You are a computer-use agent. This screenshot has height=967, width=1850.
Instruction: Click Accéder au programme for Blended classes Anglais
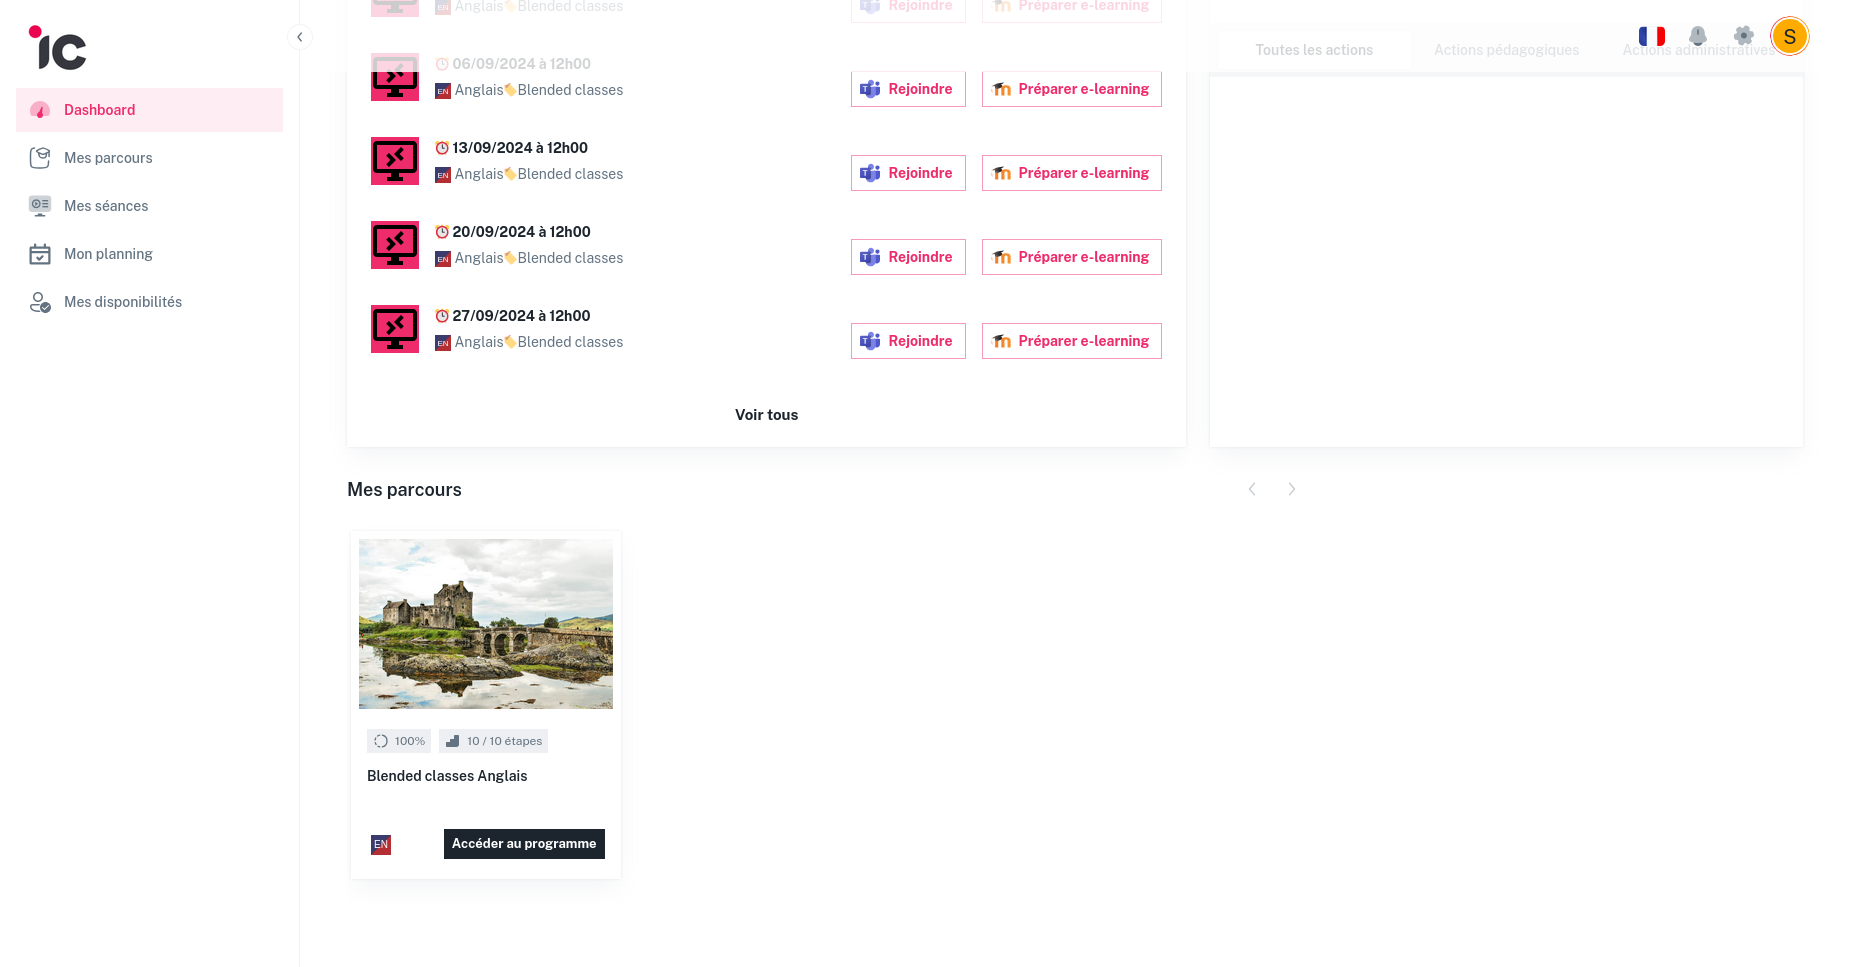point(524,843)
